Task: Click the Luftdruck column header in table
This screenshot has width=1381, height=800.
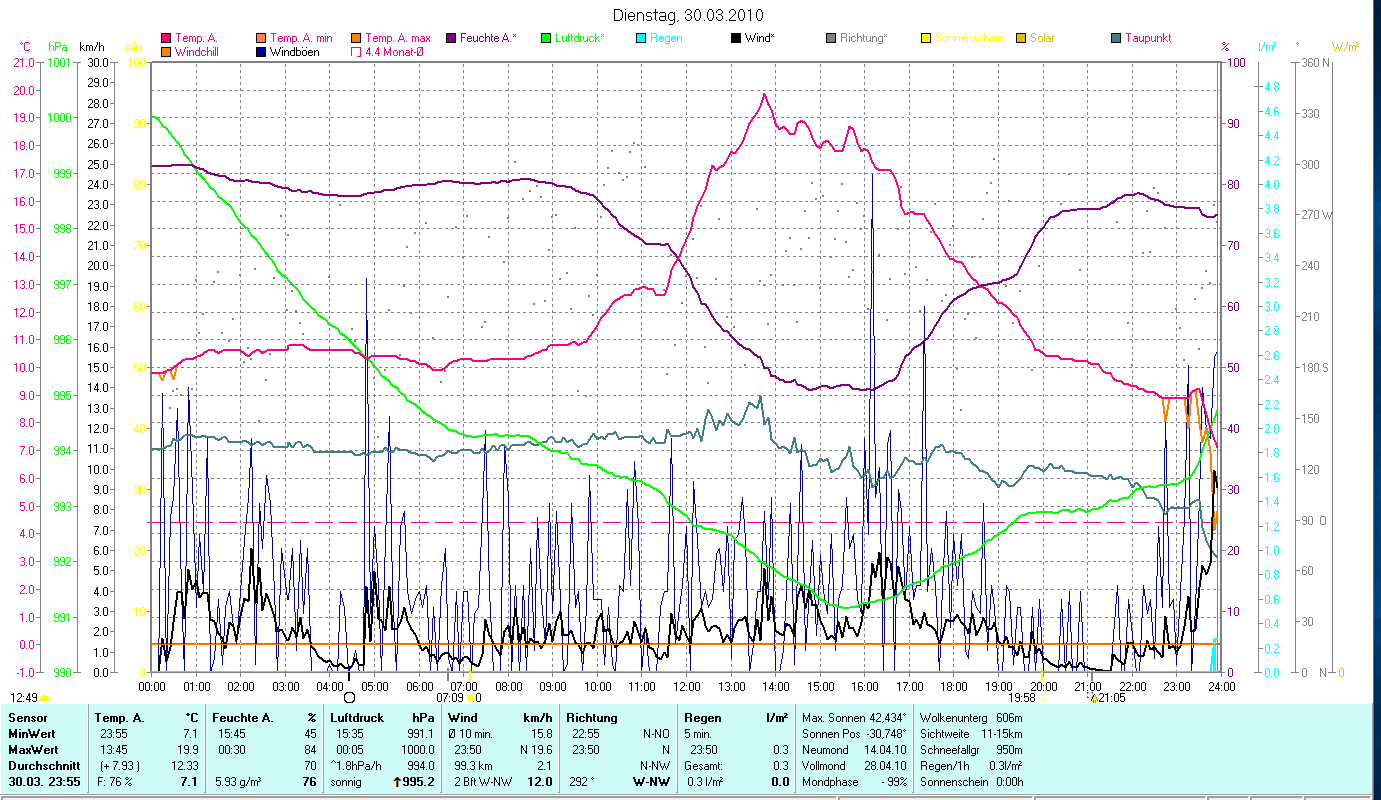Action: (x=355, y=718)
